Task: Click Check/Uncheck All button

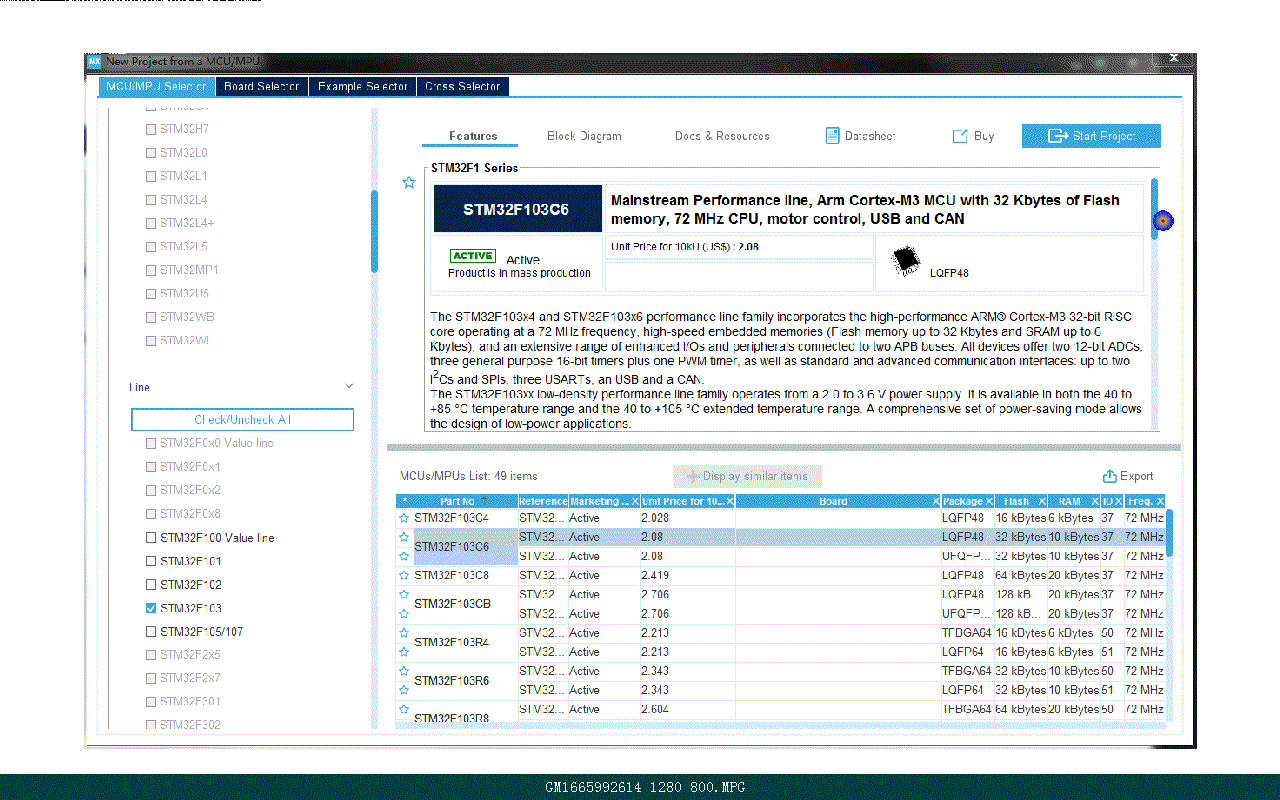Action: [x=242, y=419]
